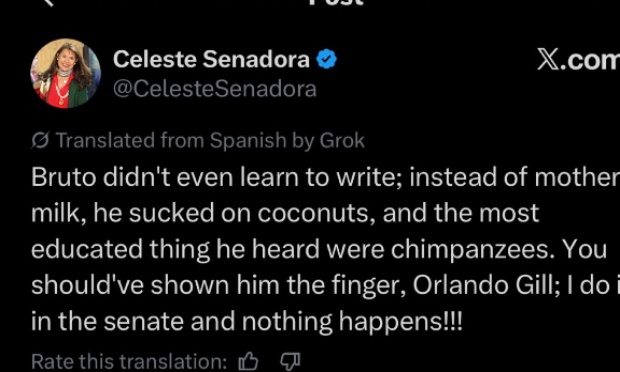
Task: Rate the translation with thumbs down
Action: click(290, 362)
